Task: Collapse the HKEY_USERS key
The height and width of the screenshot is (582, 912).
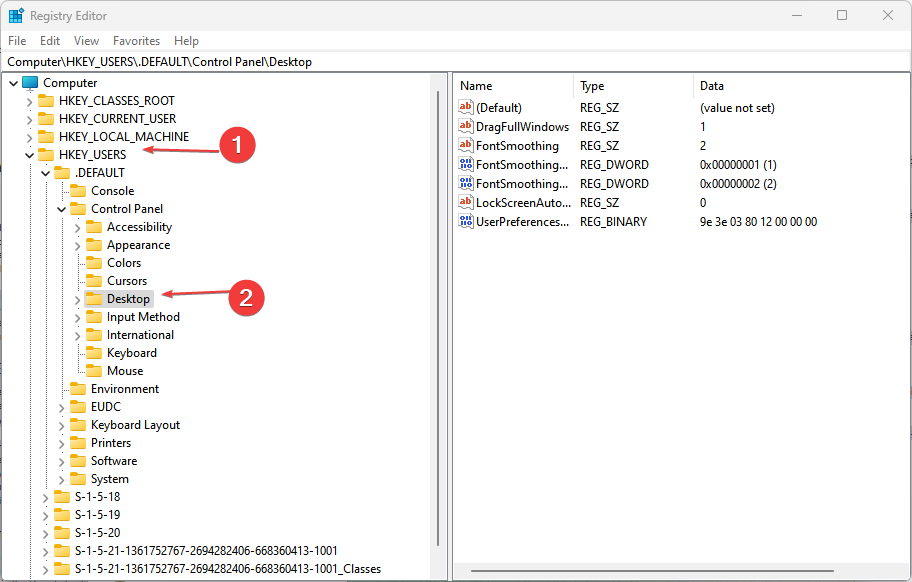Action: (x=30, y=156)
